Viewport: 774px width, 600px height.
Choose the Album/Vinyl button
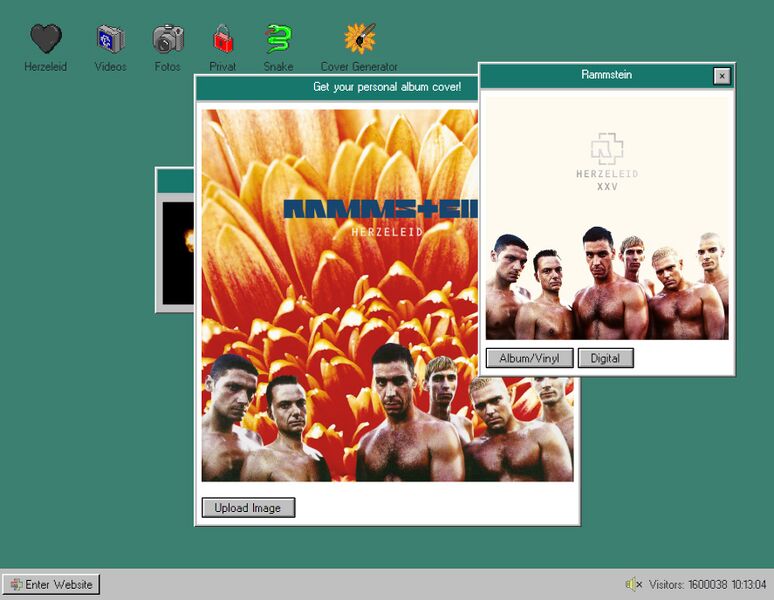pyautogui.click(x=530, y=358)
